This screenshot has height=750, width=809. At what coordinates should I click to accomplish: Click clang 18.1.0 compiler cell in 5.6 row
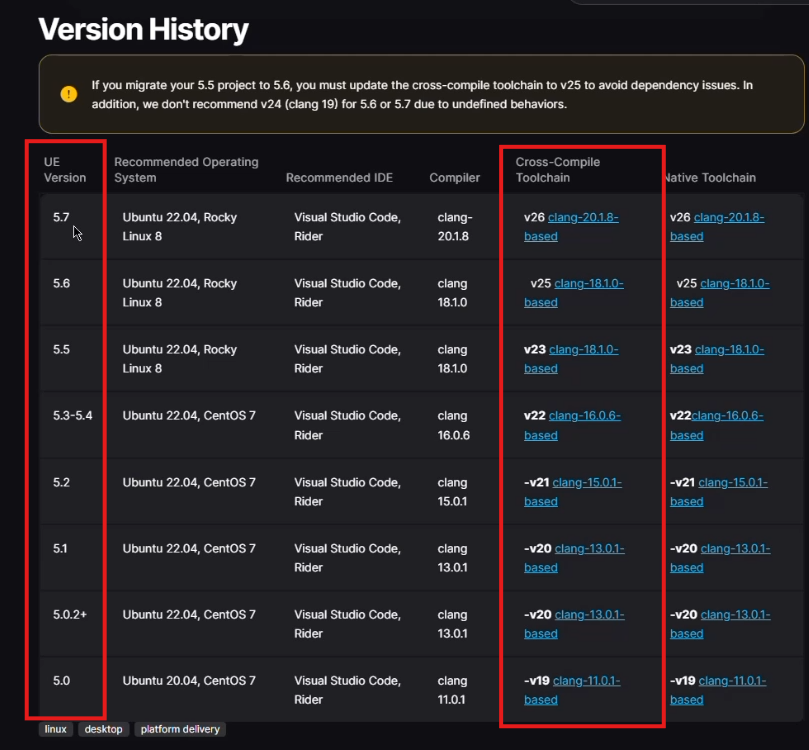452,293
